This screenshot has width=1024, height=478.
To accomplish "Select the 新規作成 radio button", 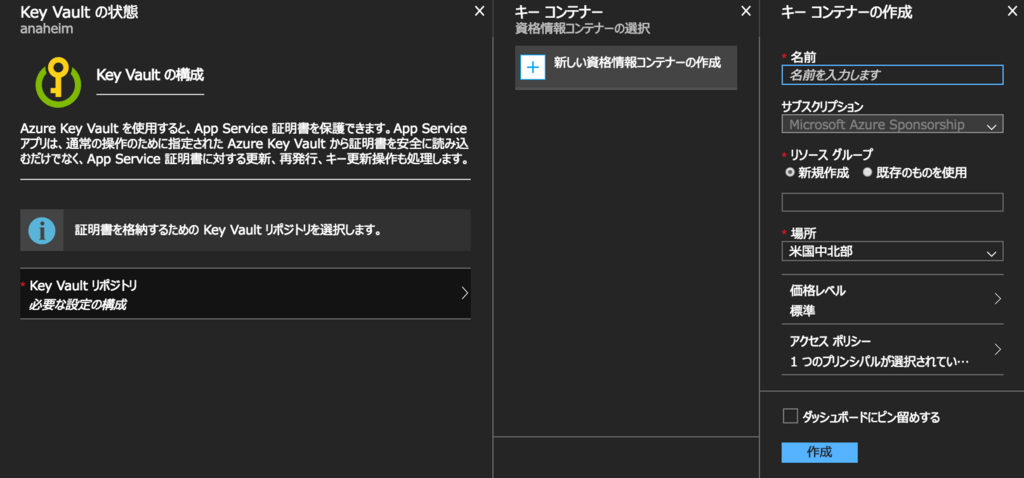I will tap(790, 173).
